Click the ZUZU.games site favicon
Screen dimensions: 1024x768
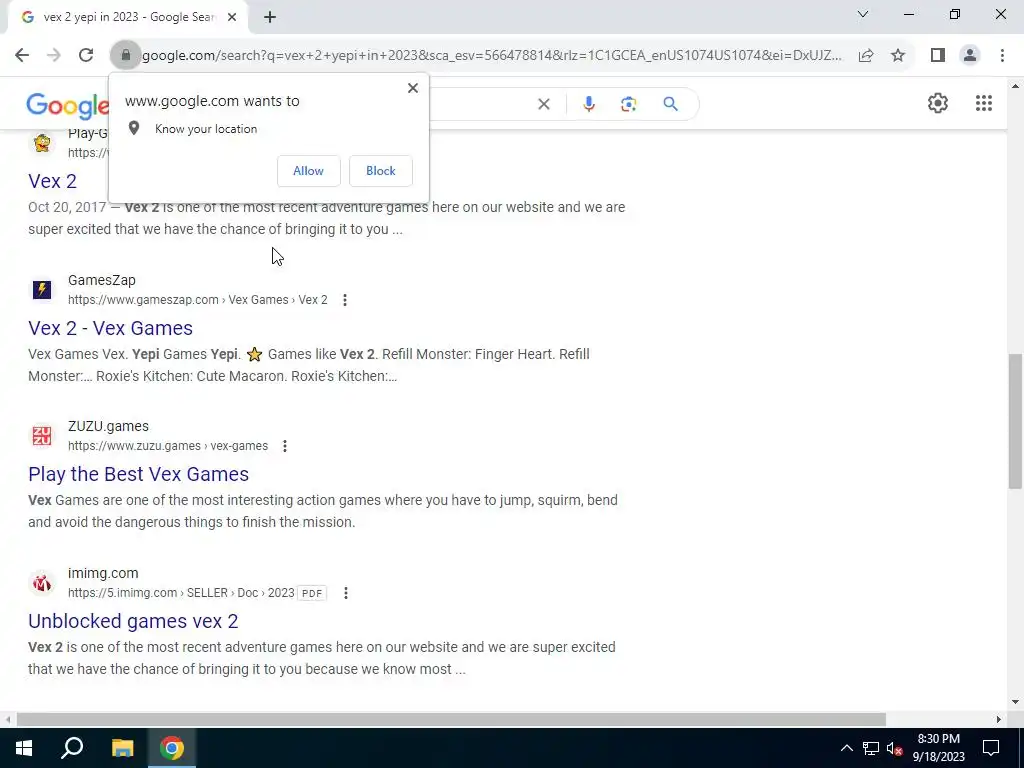coord(42,436)
